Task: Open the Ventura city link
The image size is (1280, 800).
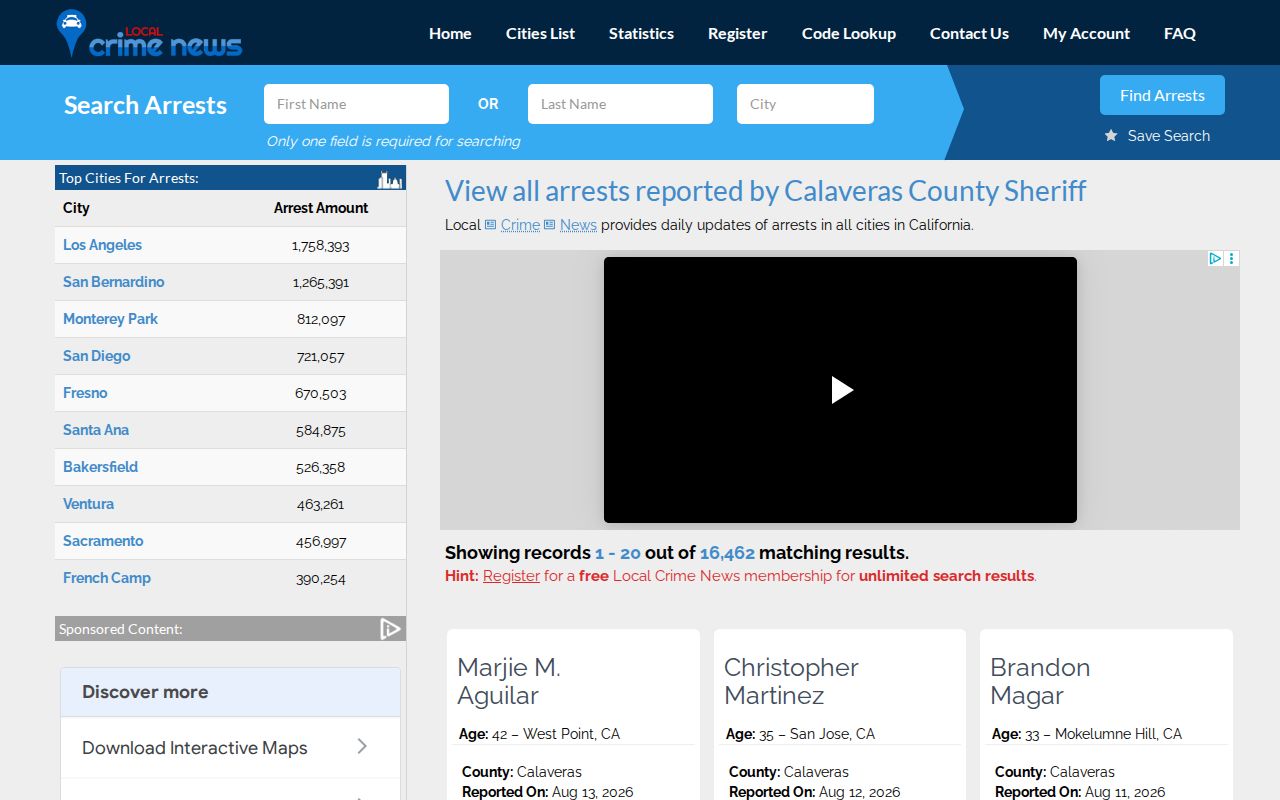Action: coord(88,504)
